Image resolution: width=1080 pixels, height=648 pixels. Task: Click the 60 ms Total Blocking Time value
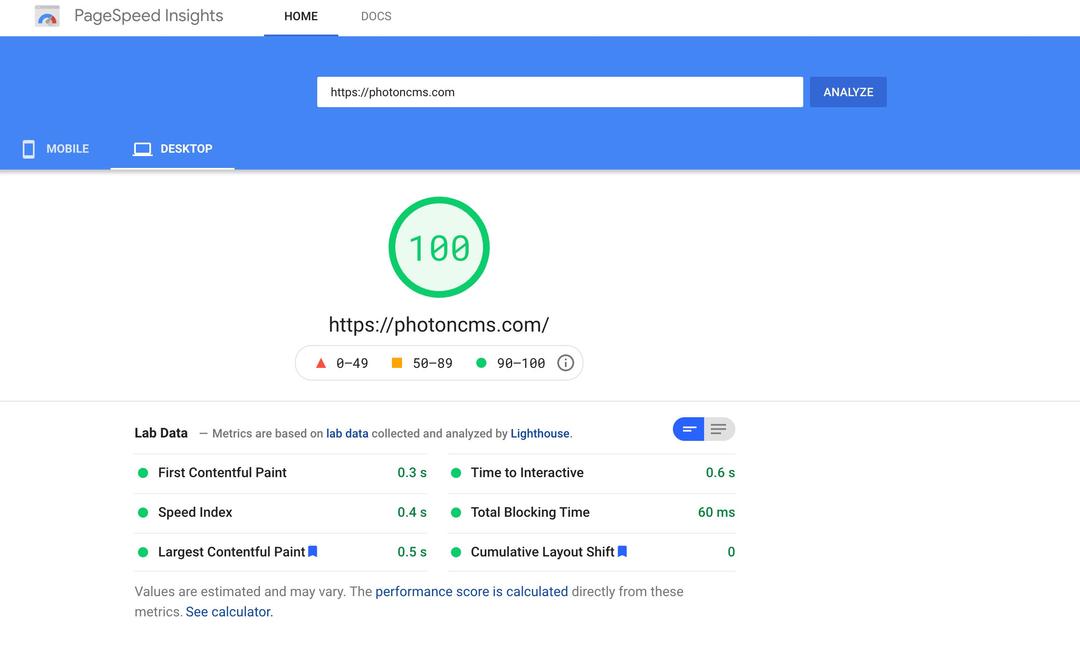coord(716,512)
